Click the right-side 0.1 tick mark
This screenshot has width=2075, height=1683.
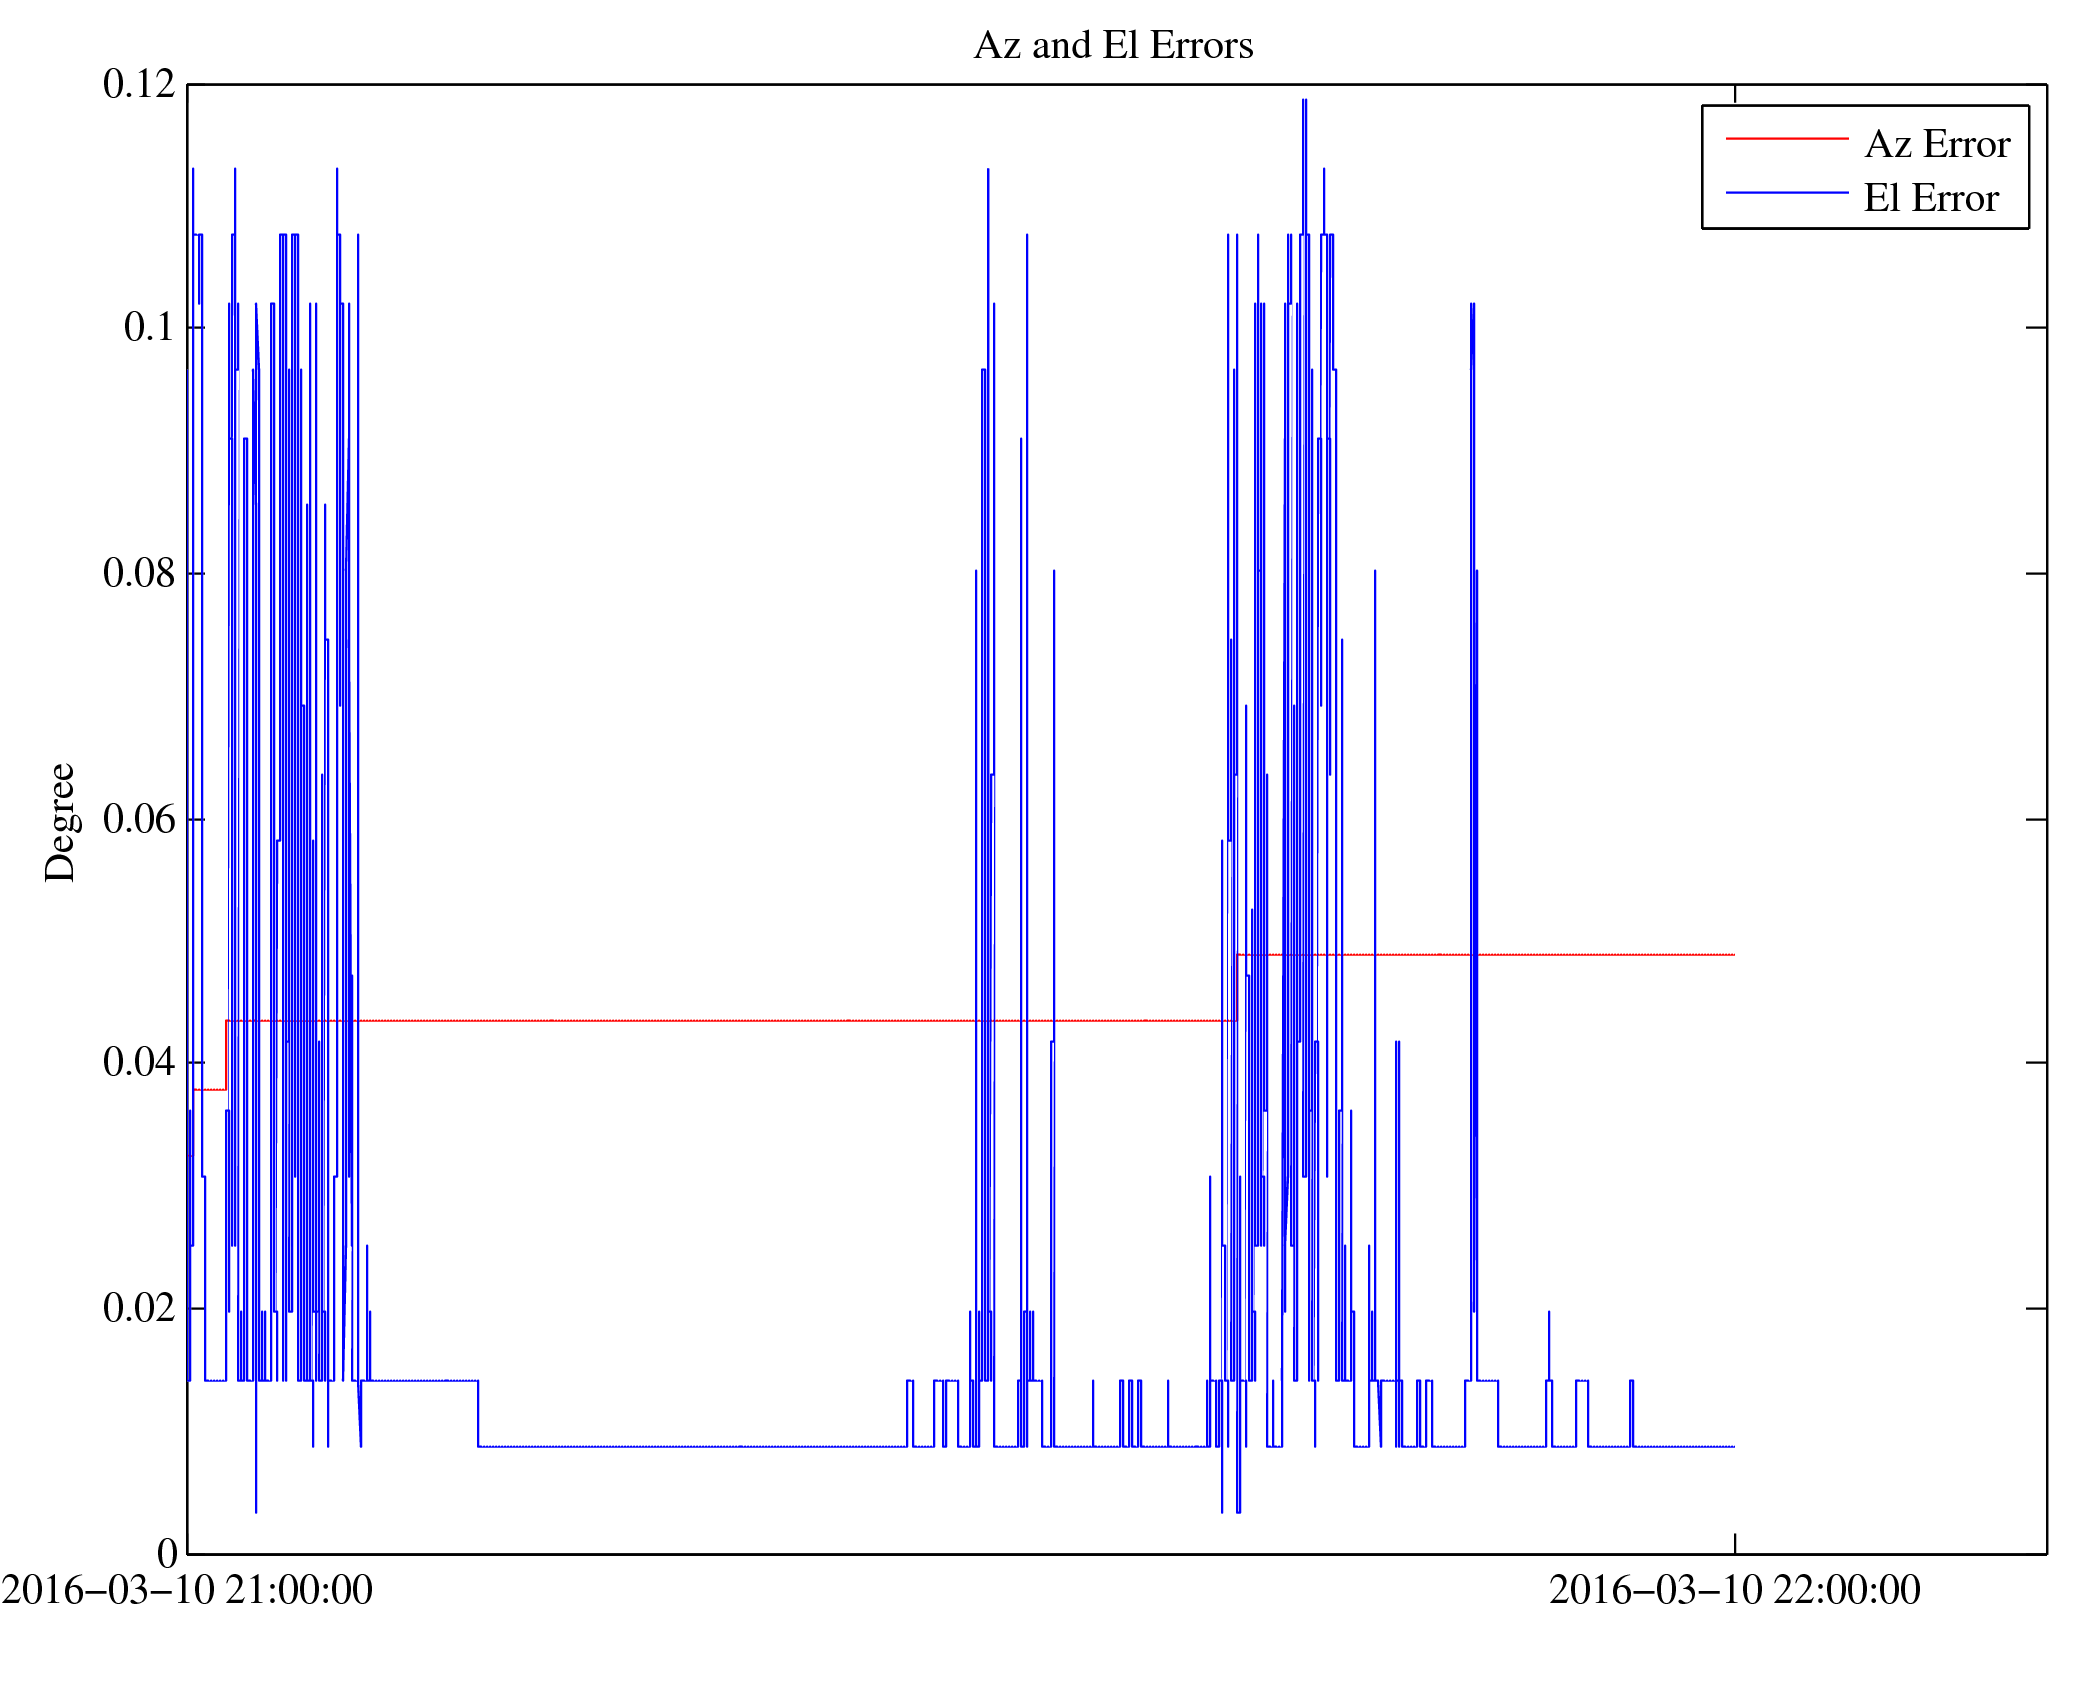click(2035, 327)
